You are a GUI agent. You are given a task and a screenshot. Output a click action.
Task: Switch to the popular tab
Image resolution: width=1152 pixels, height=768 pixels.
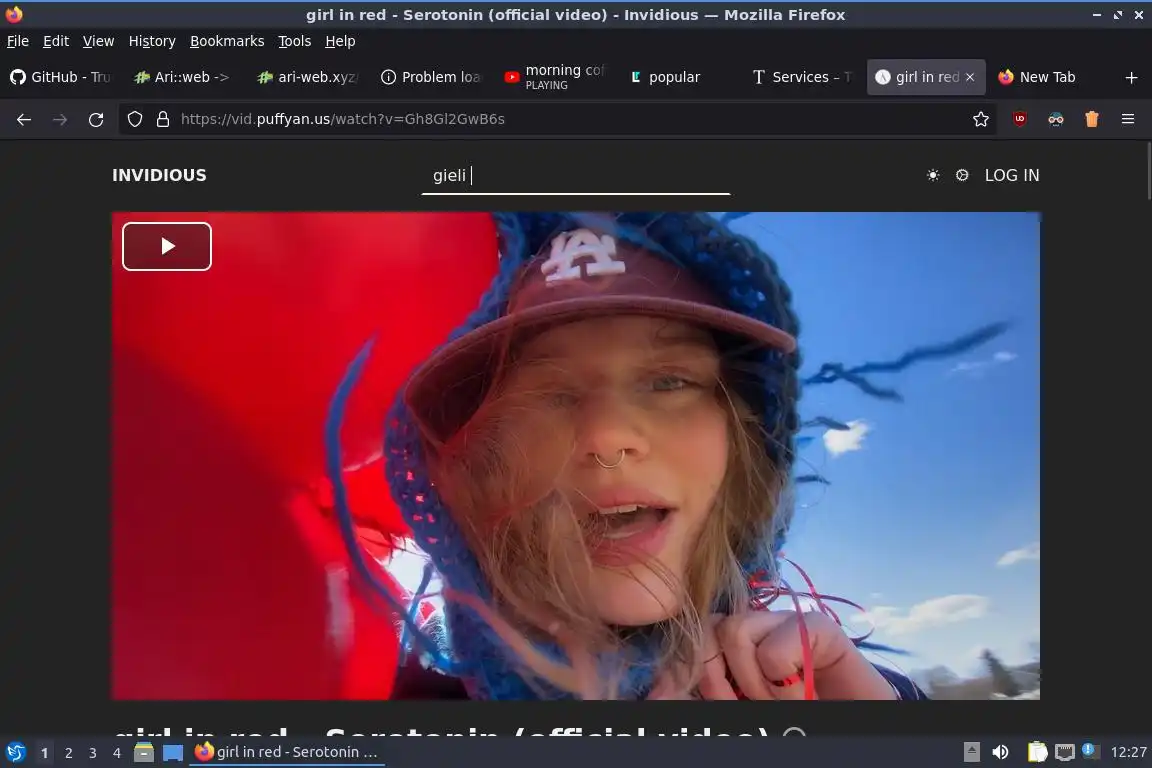tap(679, 77)
